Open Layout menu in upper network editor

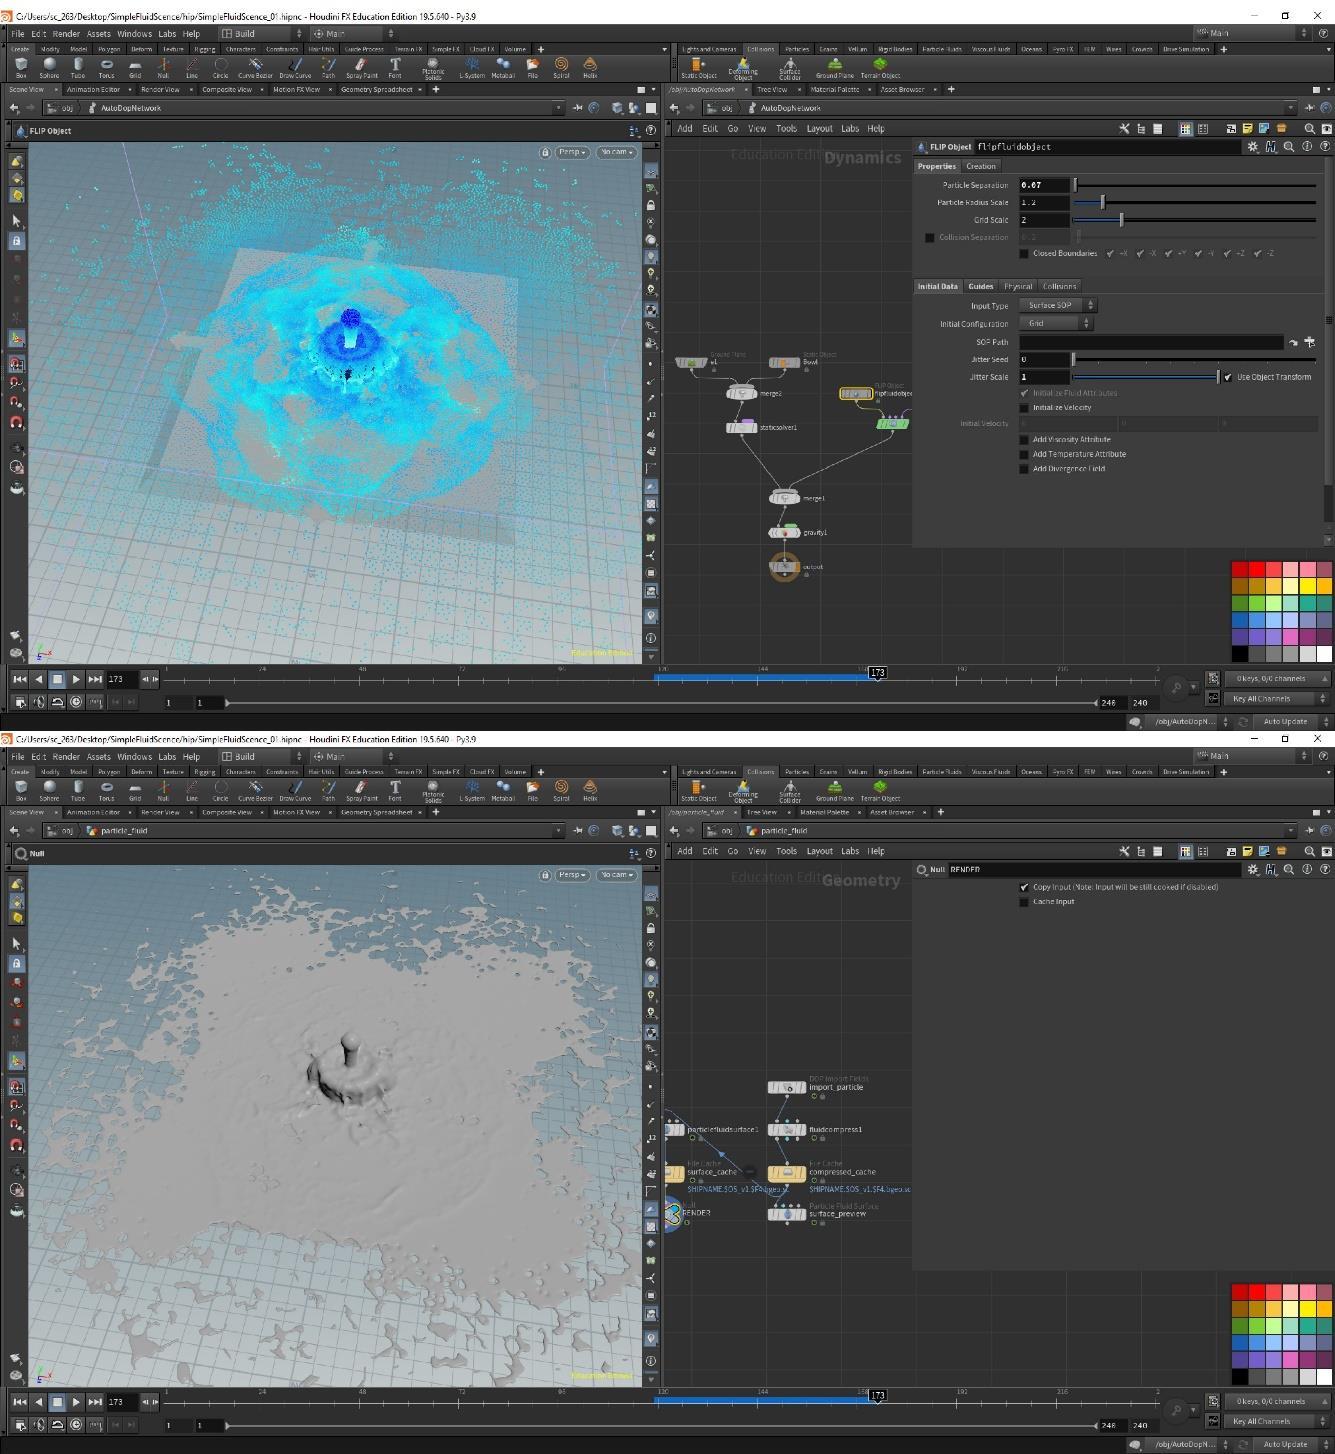pos(820,128)
